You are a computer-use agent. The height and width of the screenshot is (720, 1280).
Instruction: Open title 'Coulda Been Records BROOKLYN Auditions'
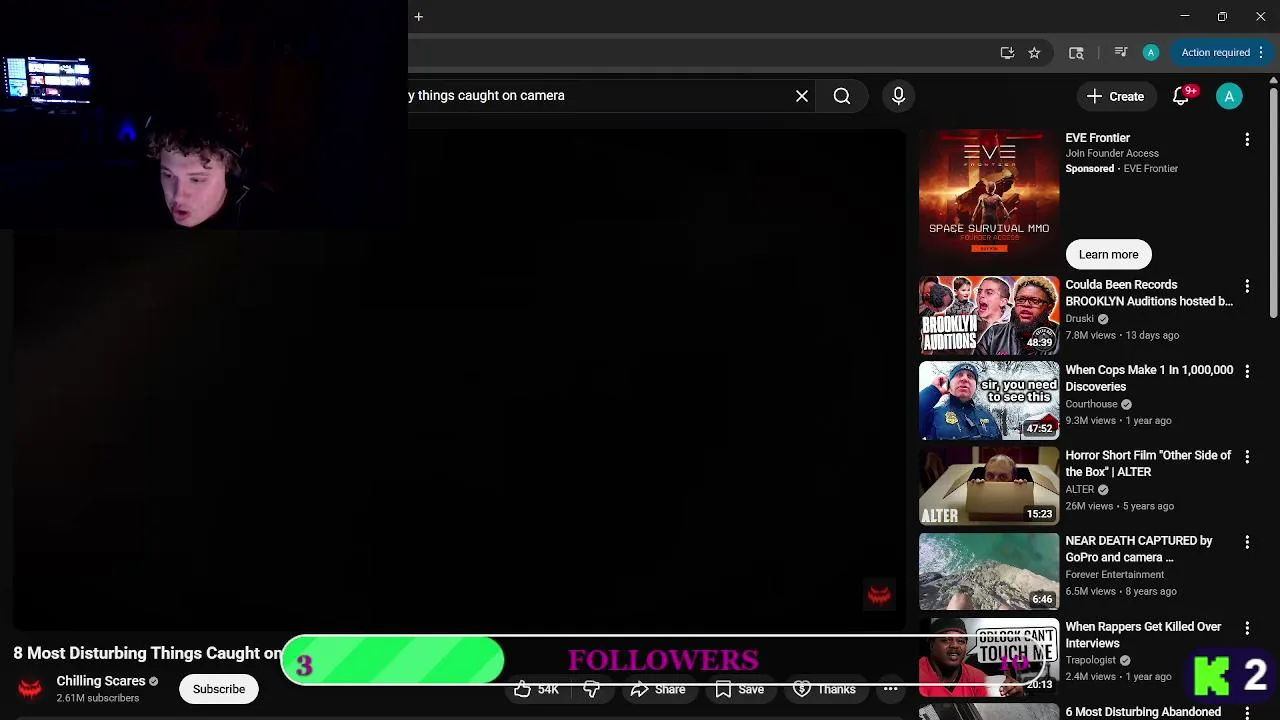(1149, 293)
